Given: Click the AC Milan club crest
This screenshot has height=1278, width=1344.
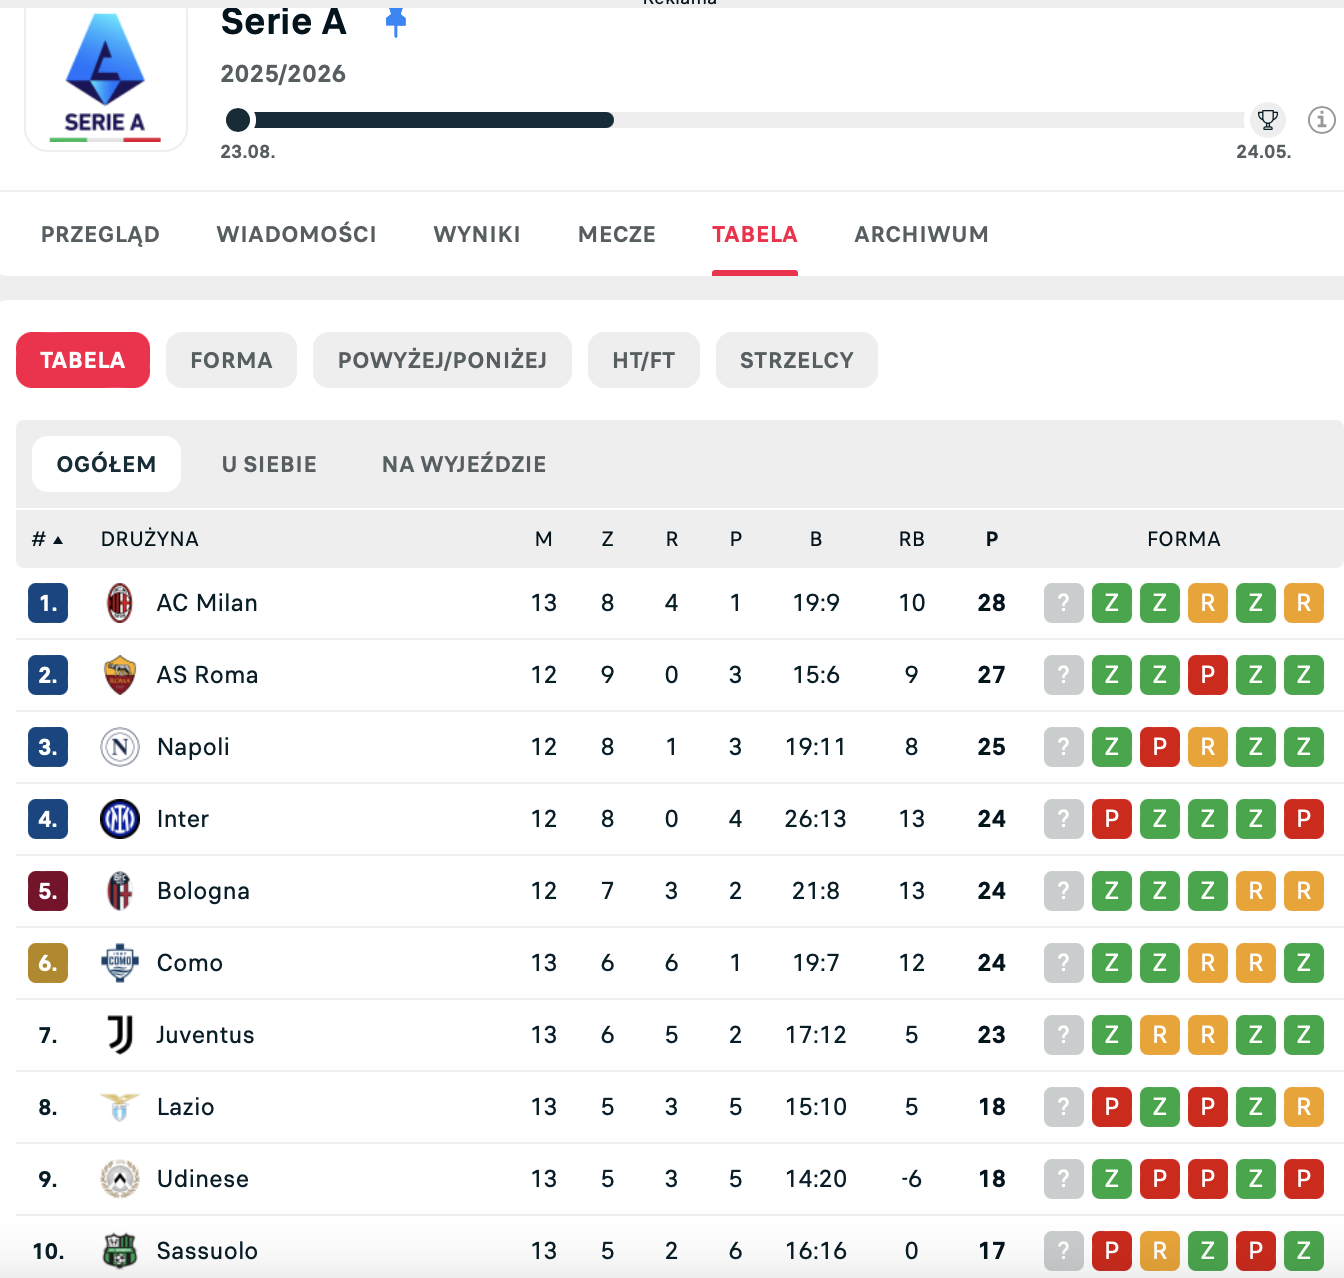Looking at the screenshot, I should 119,603.
